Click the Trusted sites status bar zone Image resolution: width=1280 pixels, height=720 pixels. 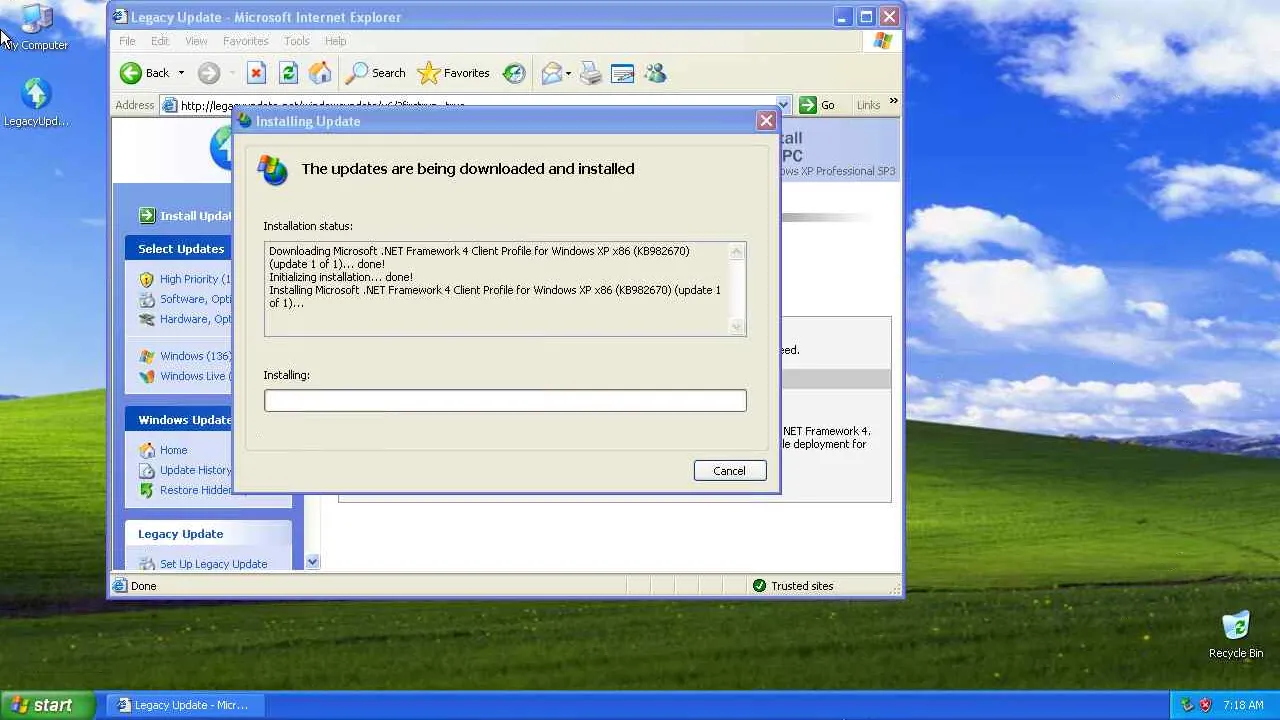click(x=792, y=586)
